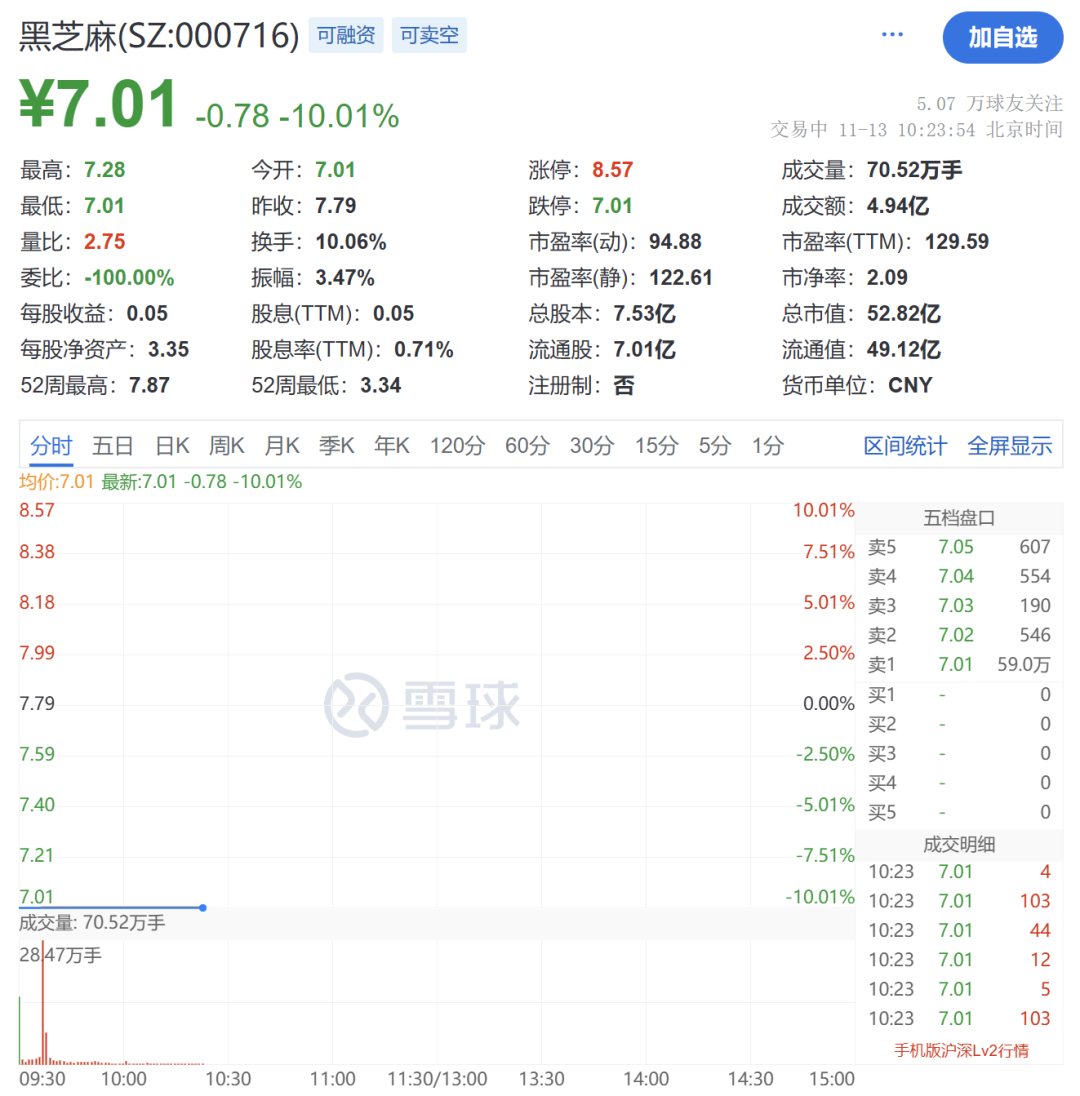This screenshot has width=1080, height=1096.
Task: Select the 月K tab
Action: [x=282, y=446]
